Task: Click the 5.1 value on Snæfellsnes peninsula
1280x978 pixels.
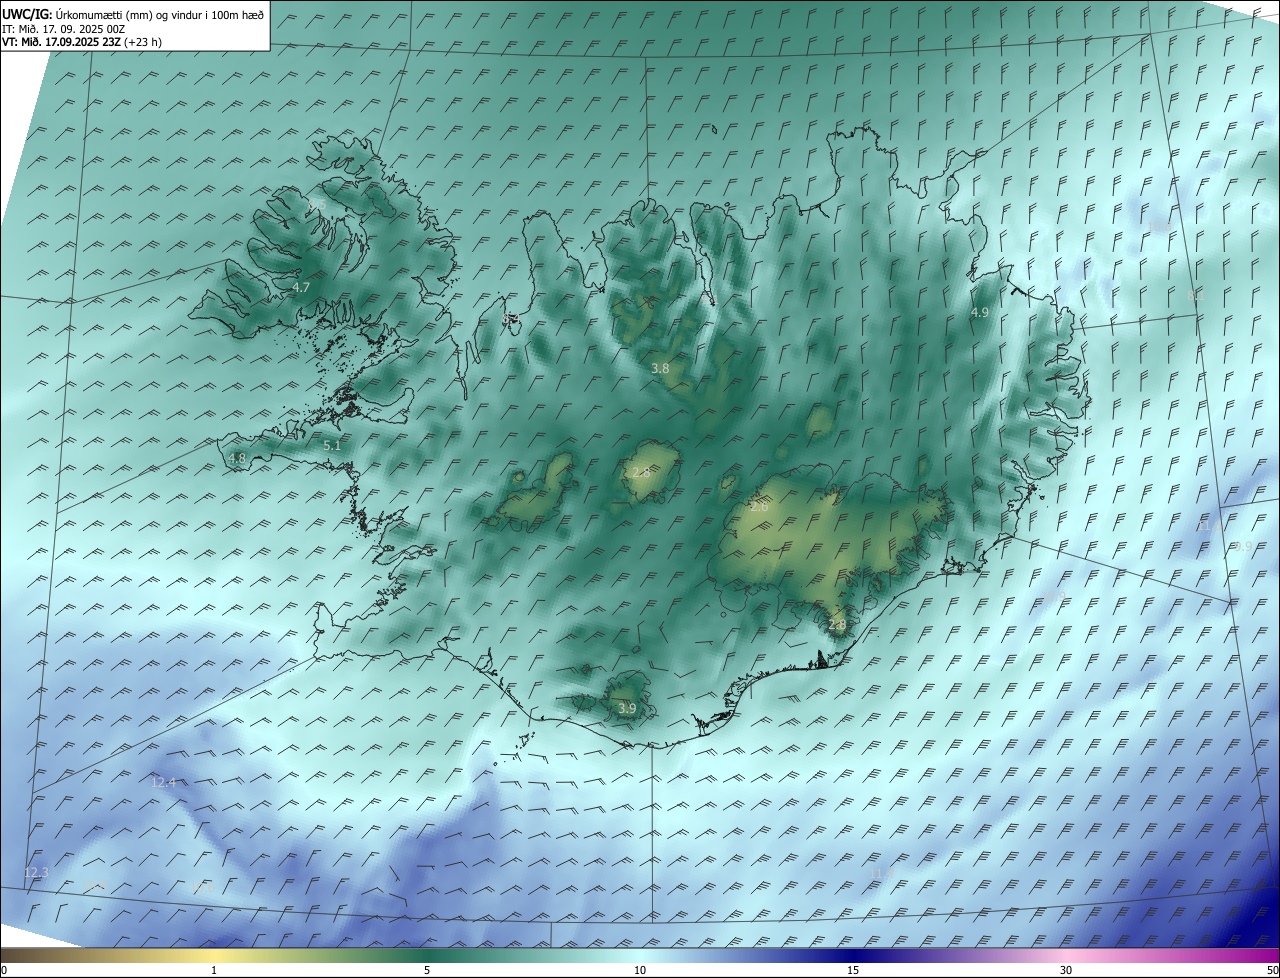Action: pos(332,445)
